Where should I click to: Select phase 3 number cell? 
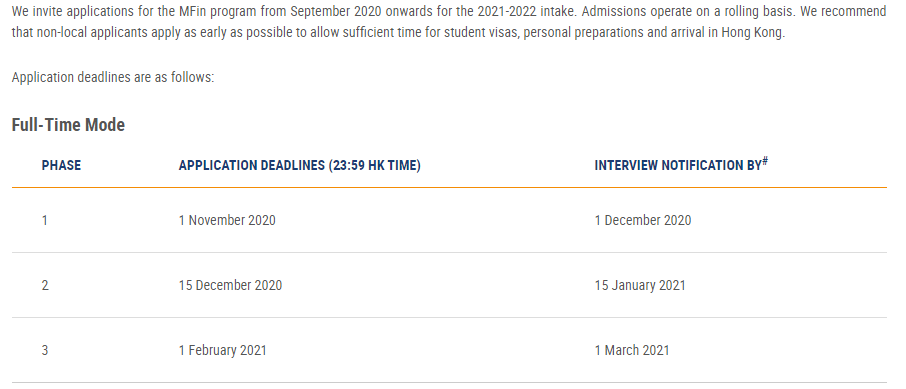click(45, 350)
